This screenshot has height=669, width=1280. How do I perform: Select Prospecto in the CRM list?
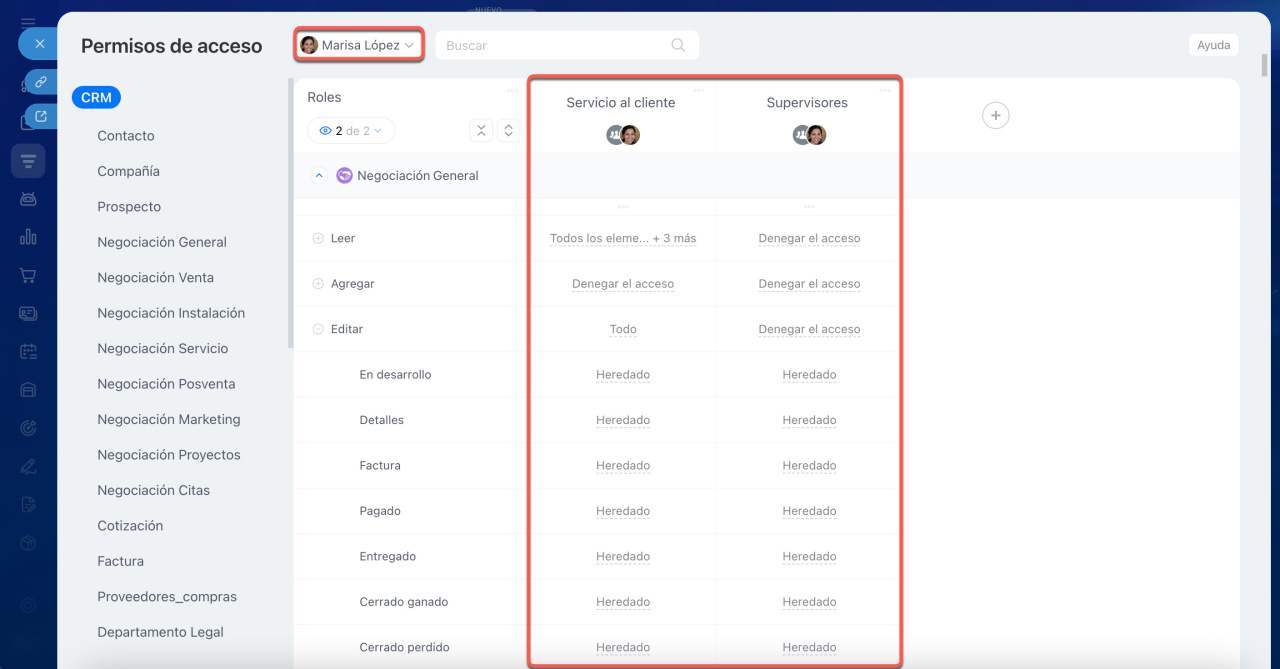[129, 207]
